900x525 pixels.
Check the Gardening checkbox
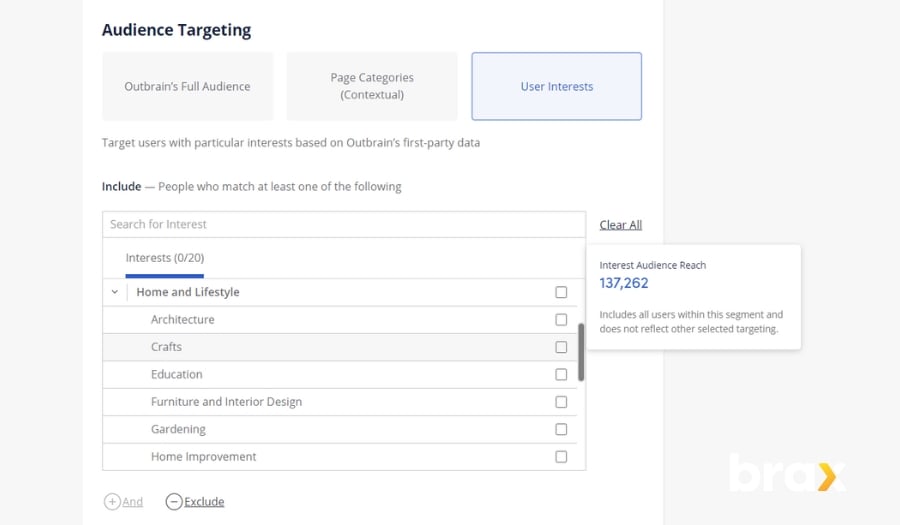[561, 429]
